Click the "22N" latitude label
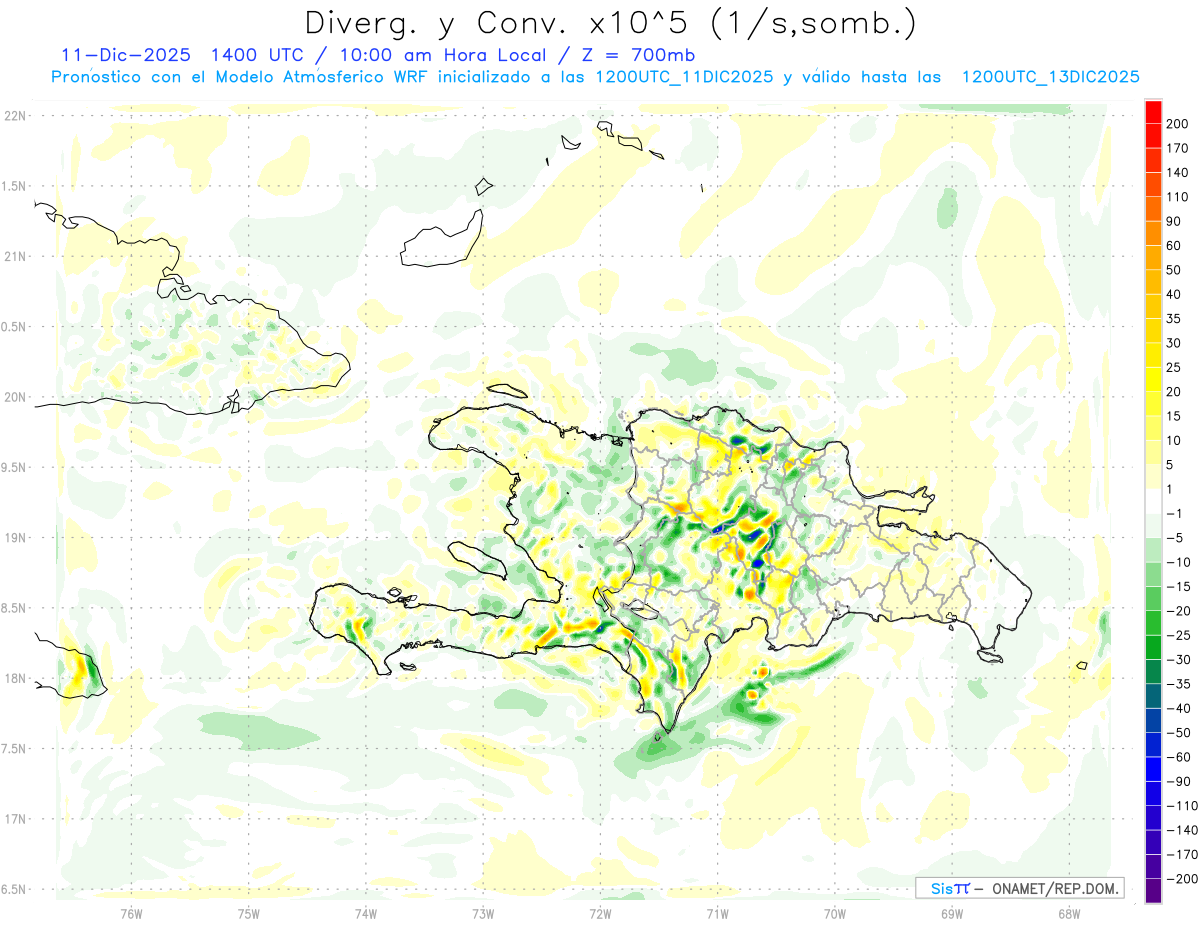The image size is (1200, 927). (14, 115)
